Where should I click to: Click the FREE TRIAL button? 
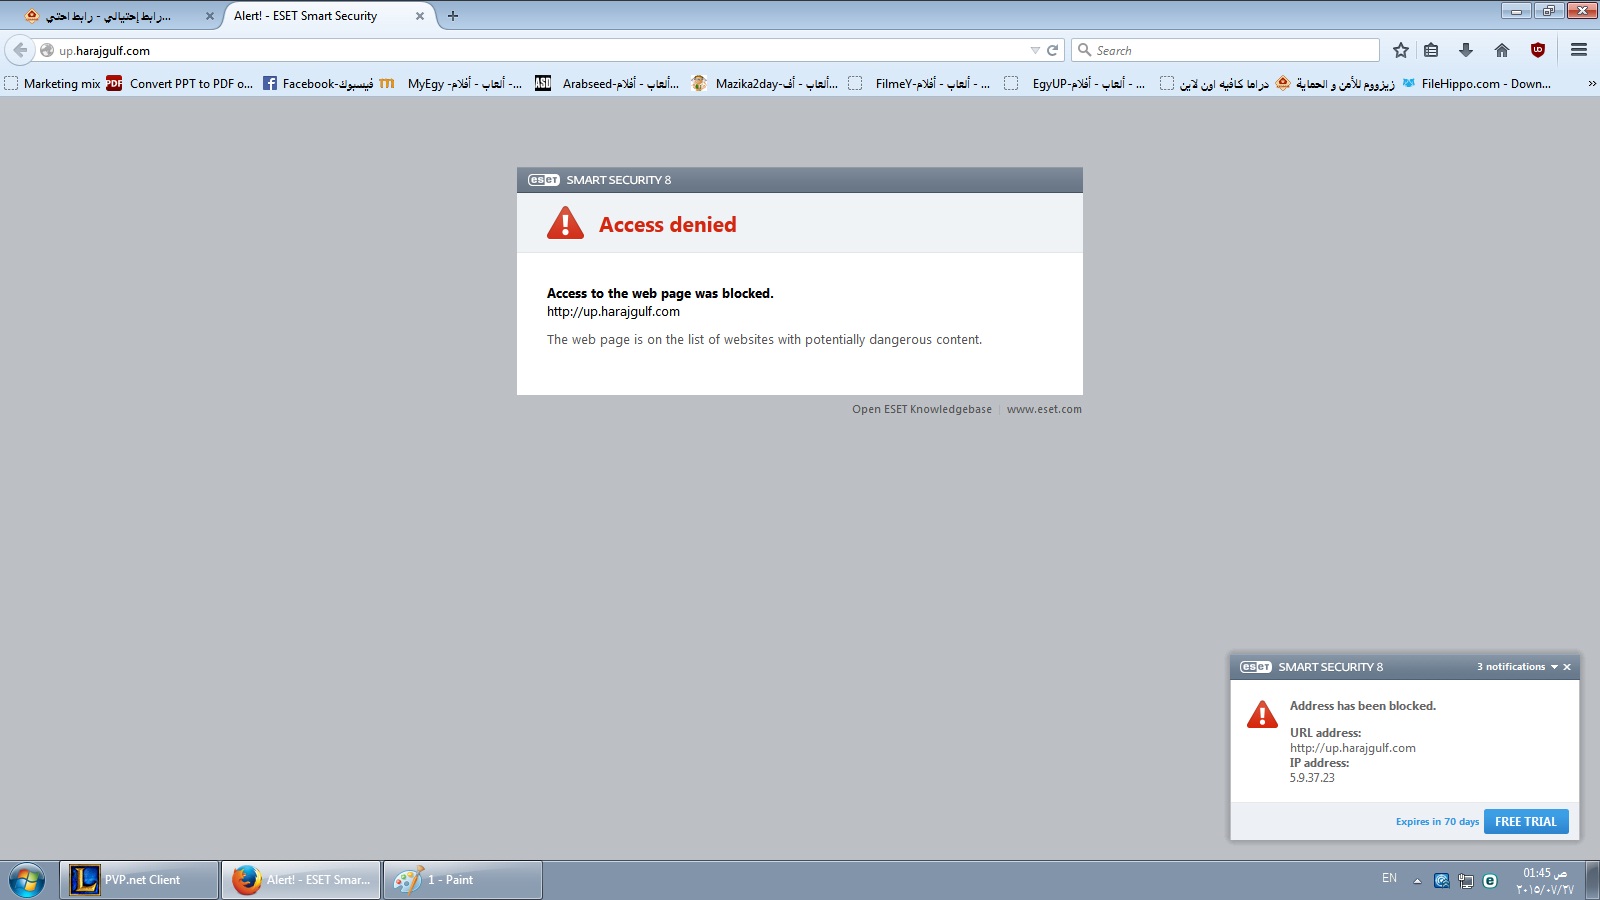coord(1526,821)
